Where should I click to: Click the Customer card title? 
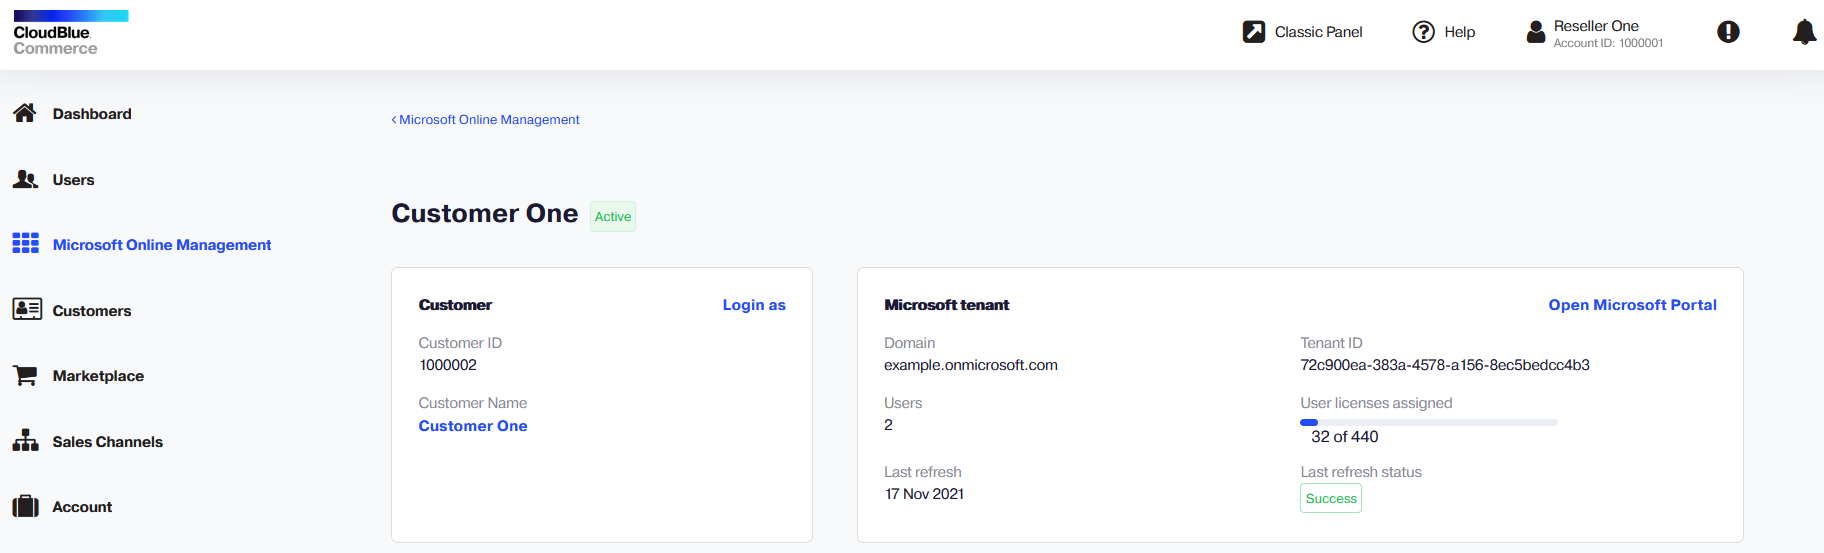pyautogui.click(x=455, y=305)
